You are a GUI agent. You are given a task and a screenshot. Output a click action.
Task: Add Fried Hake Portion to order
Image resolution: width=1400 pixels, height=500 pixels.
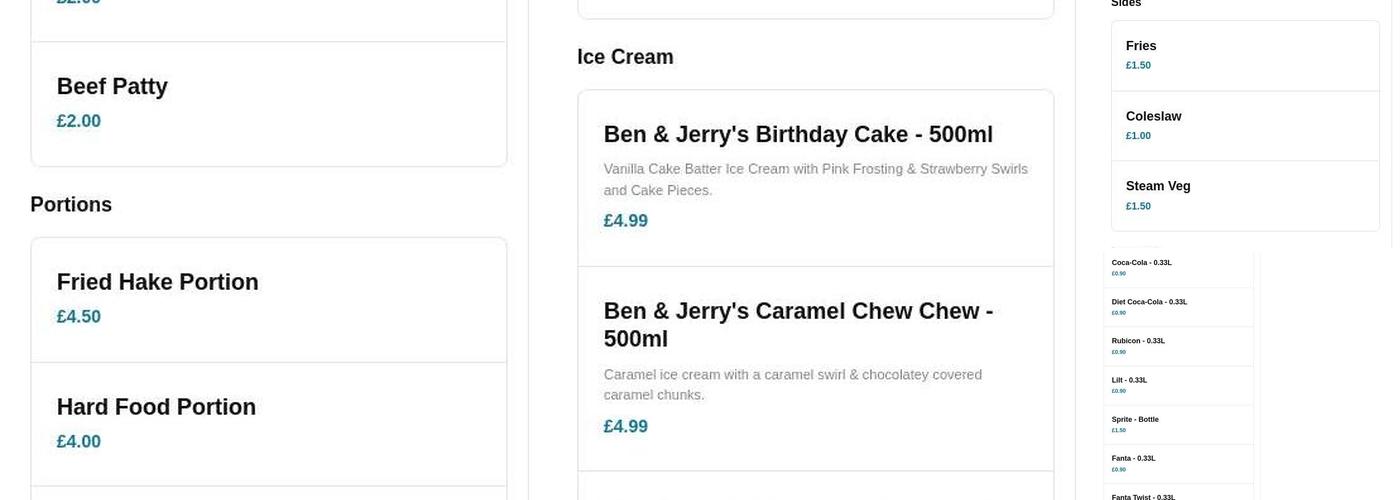[x=268, y=299]
